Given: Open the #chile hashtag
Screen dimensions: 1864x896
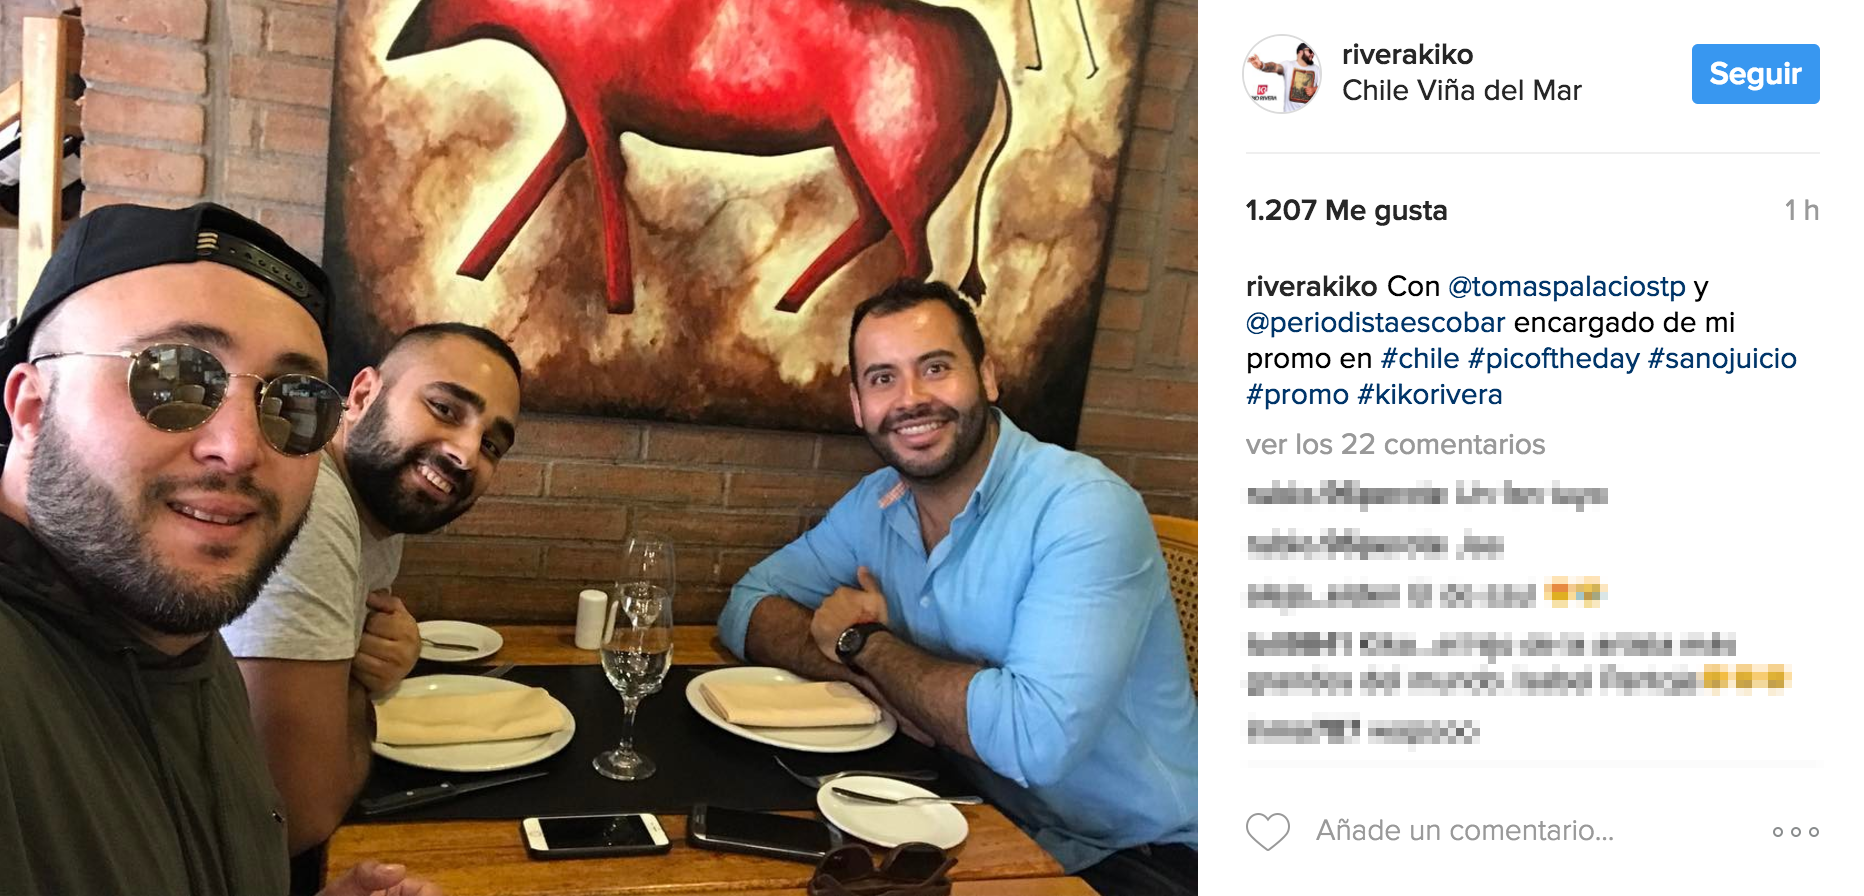Looking at the screenshot, I should 1419,359.
